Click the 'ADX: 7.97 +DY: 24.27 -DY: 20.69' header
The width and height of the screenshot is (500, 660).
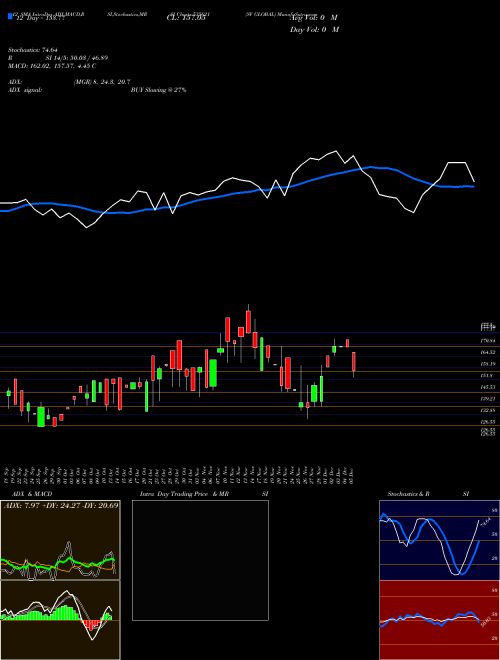tap(61, 505)
